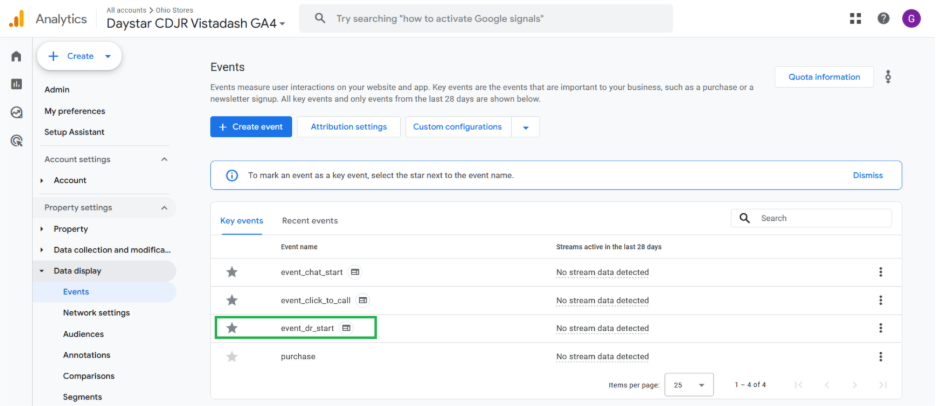Expand the Property tree item
936x406 pixels.
tap(42, 229)
